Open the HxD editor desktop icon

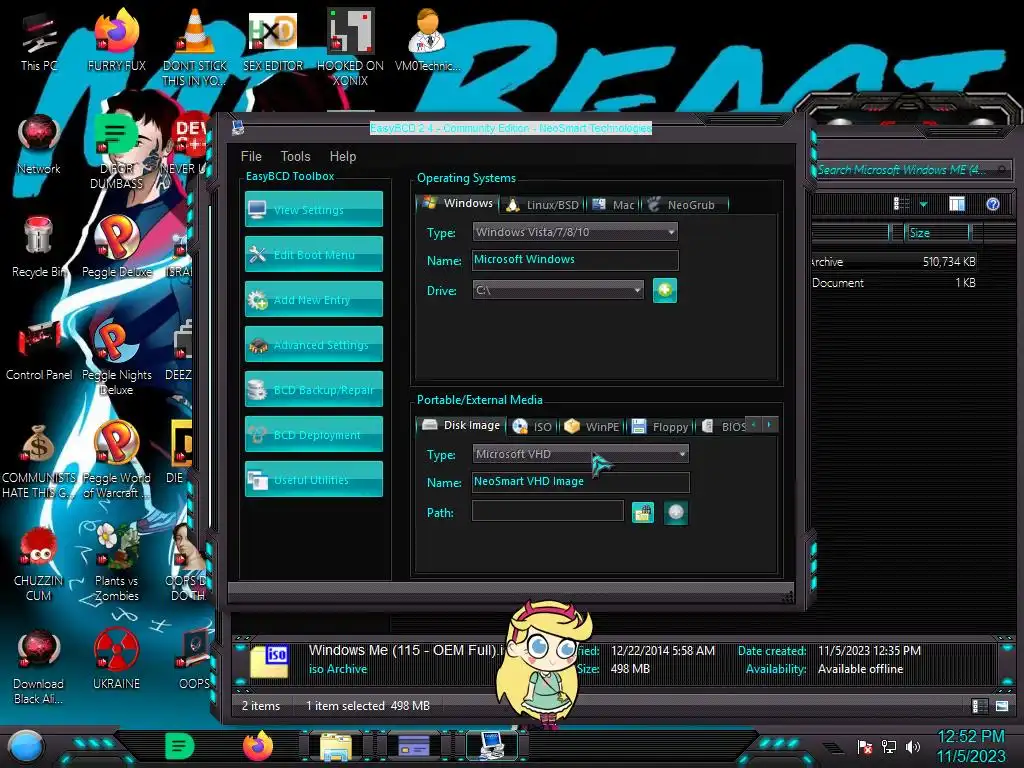pos(272,40)
